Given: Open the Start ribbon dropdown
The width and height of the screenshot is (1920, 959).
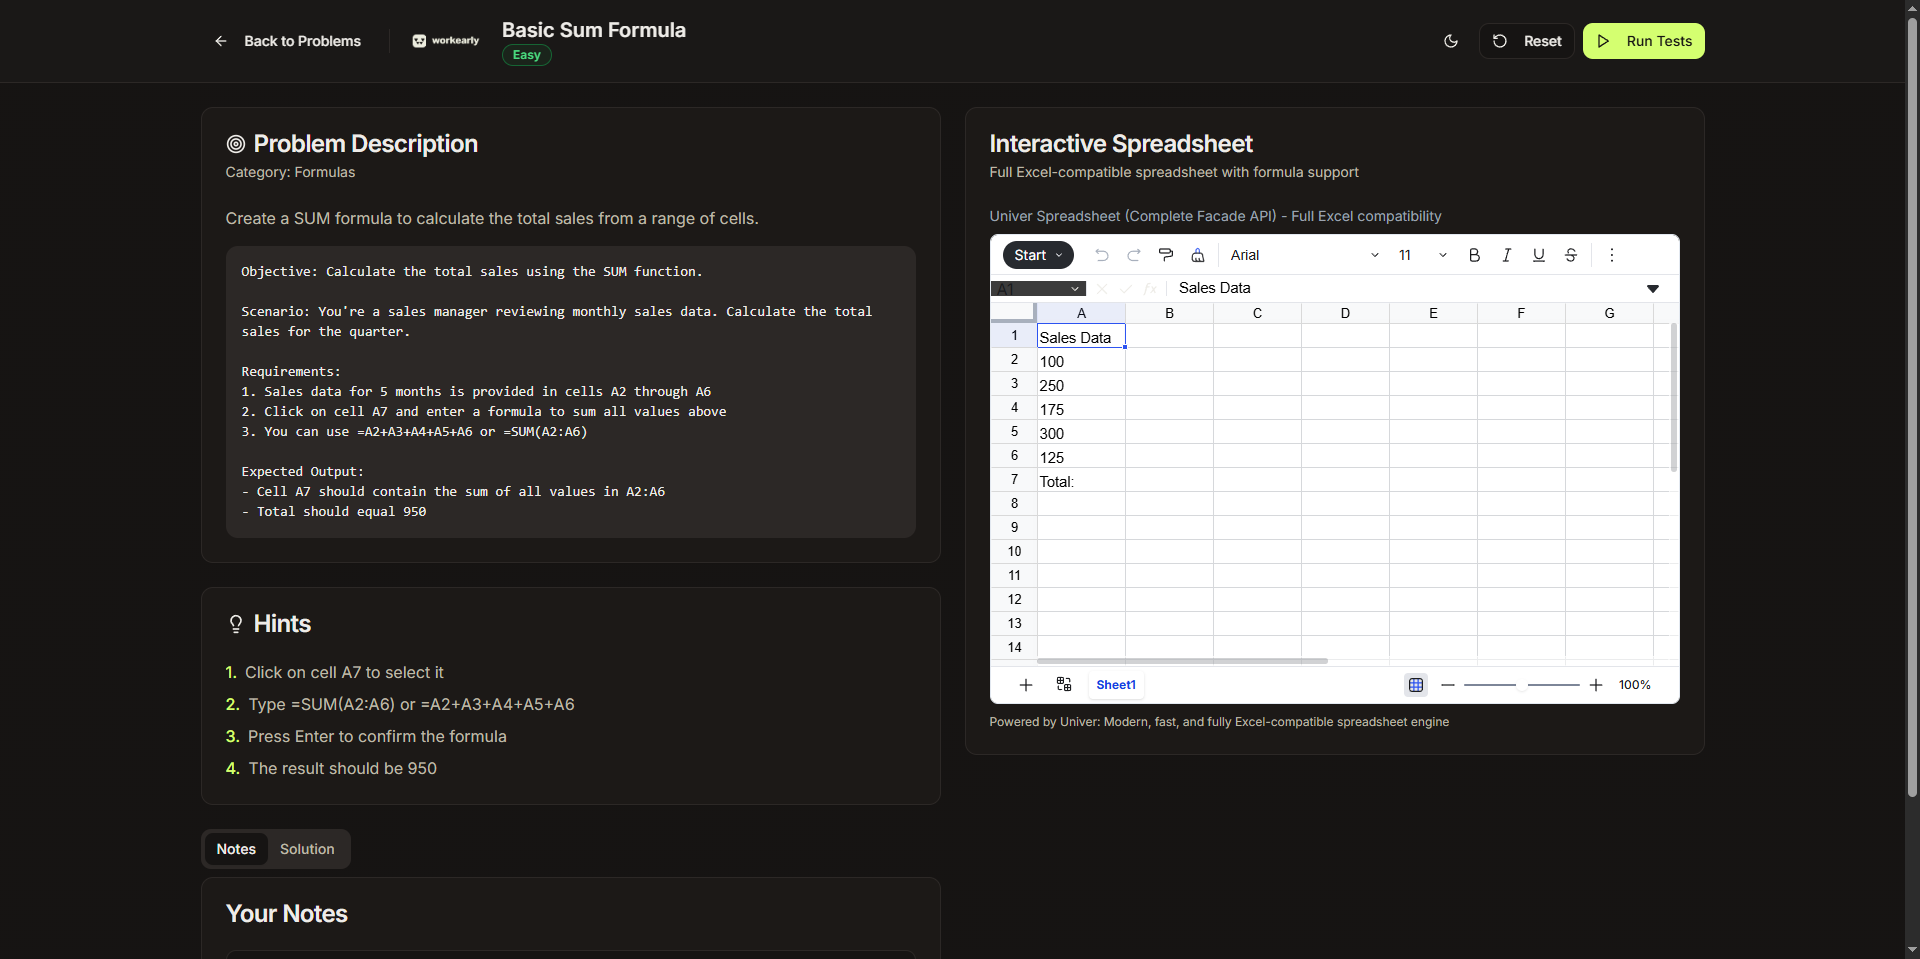Looking at the screenshot, I should [x=1038, y=255].
